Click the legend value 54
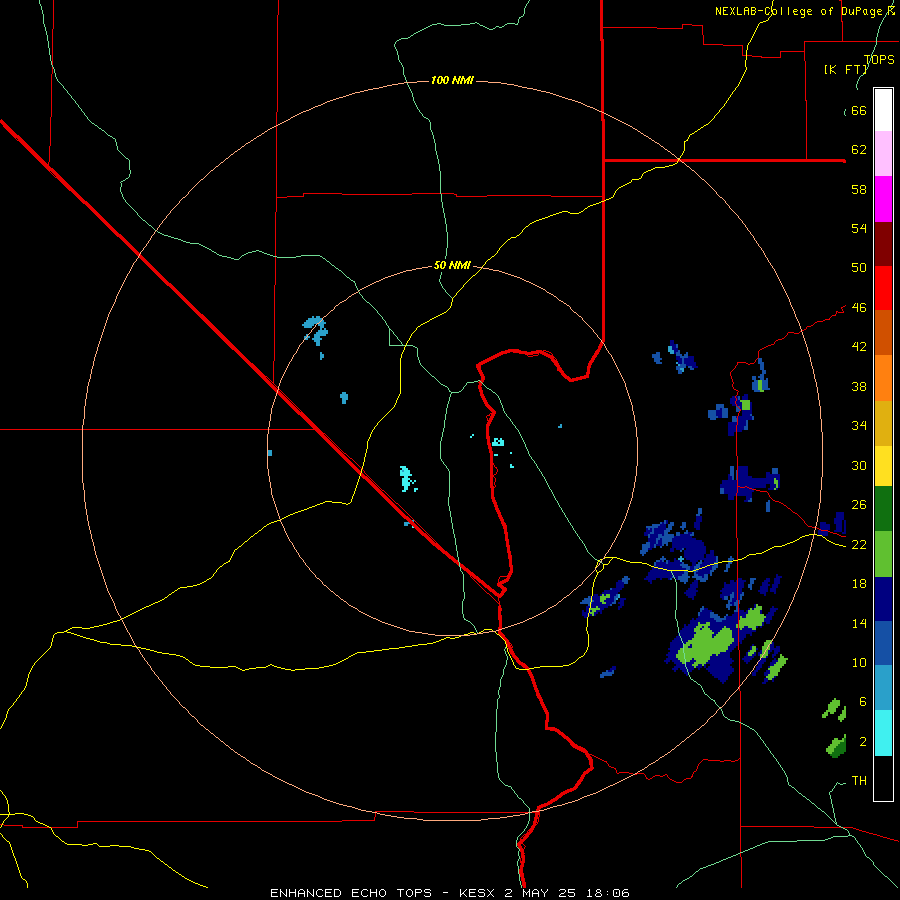This screenshot has height=900, width=900. tap(859, 228)
